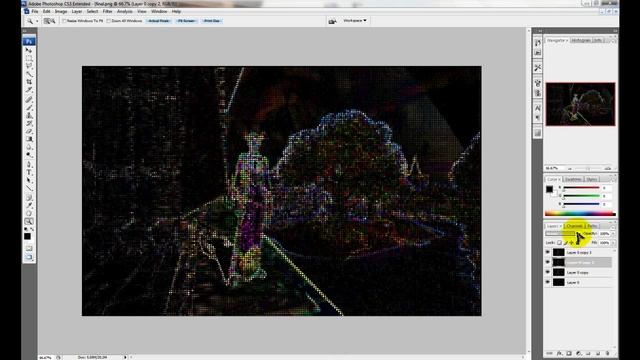640x360 pixels.
Task: Select the Lasso tool
Action: coord(29,66)
